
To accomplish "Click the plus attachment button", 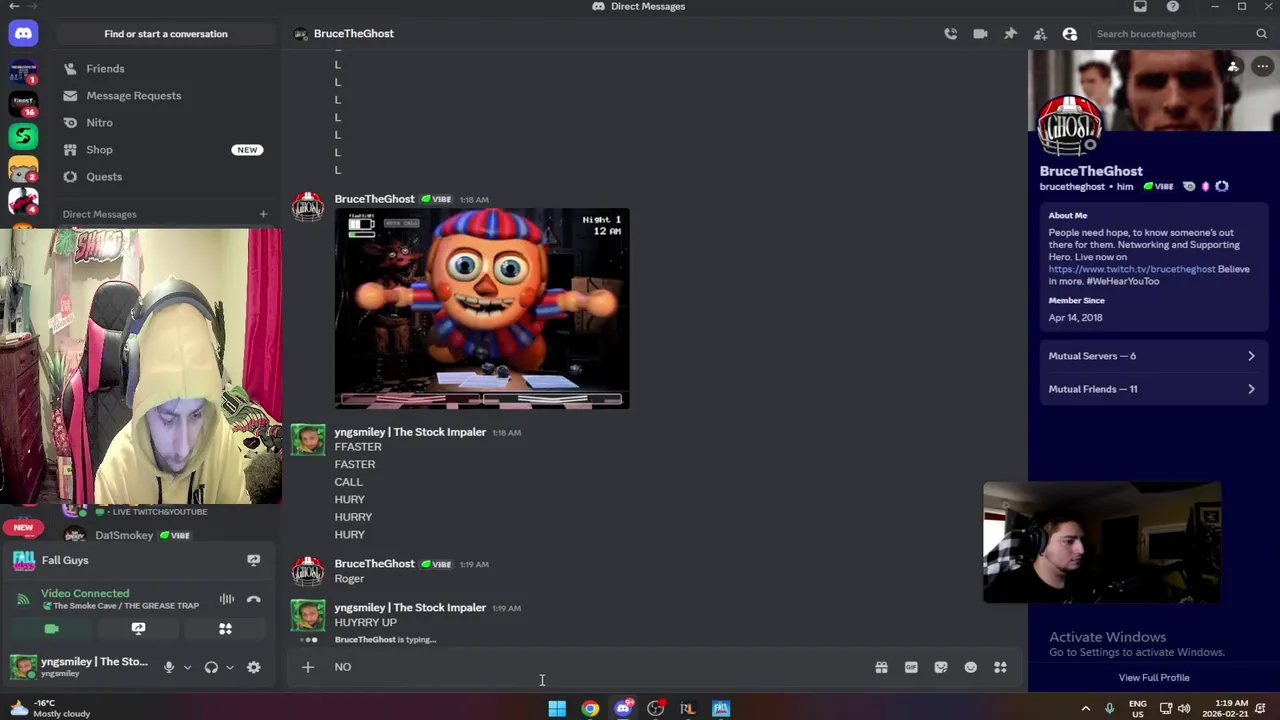I will [x=308, y=667].
